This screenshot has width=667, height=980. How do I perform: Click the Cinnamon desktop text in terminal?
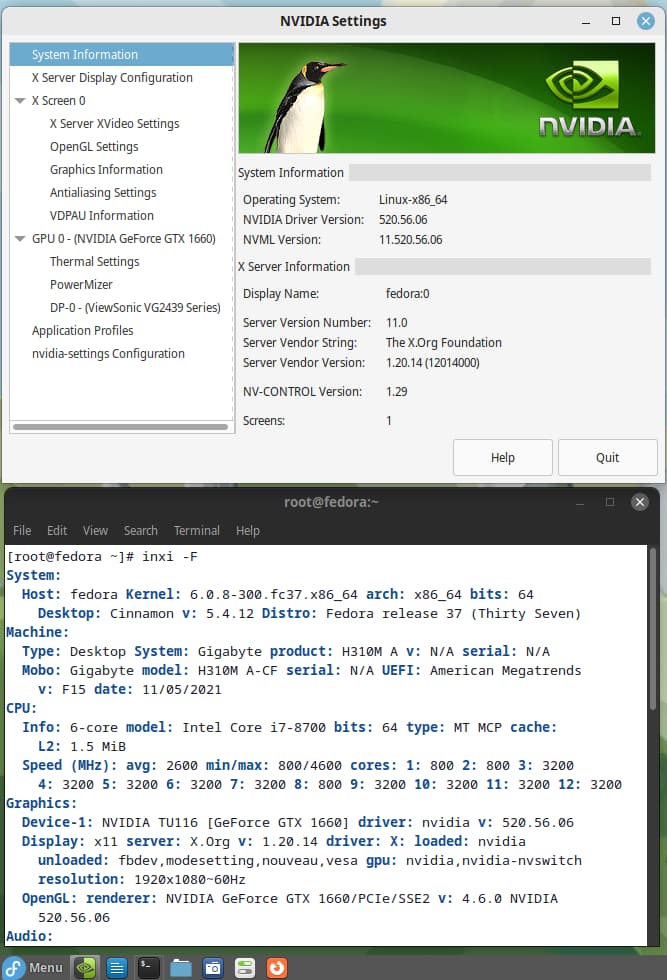point(142,614)
